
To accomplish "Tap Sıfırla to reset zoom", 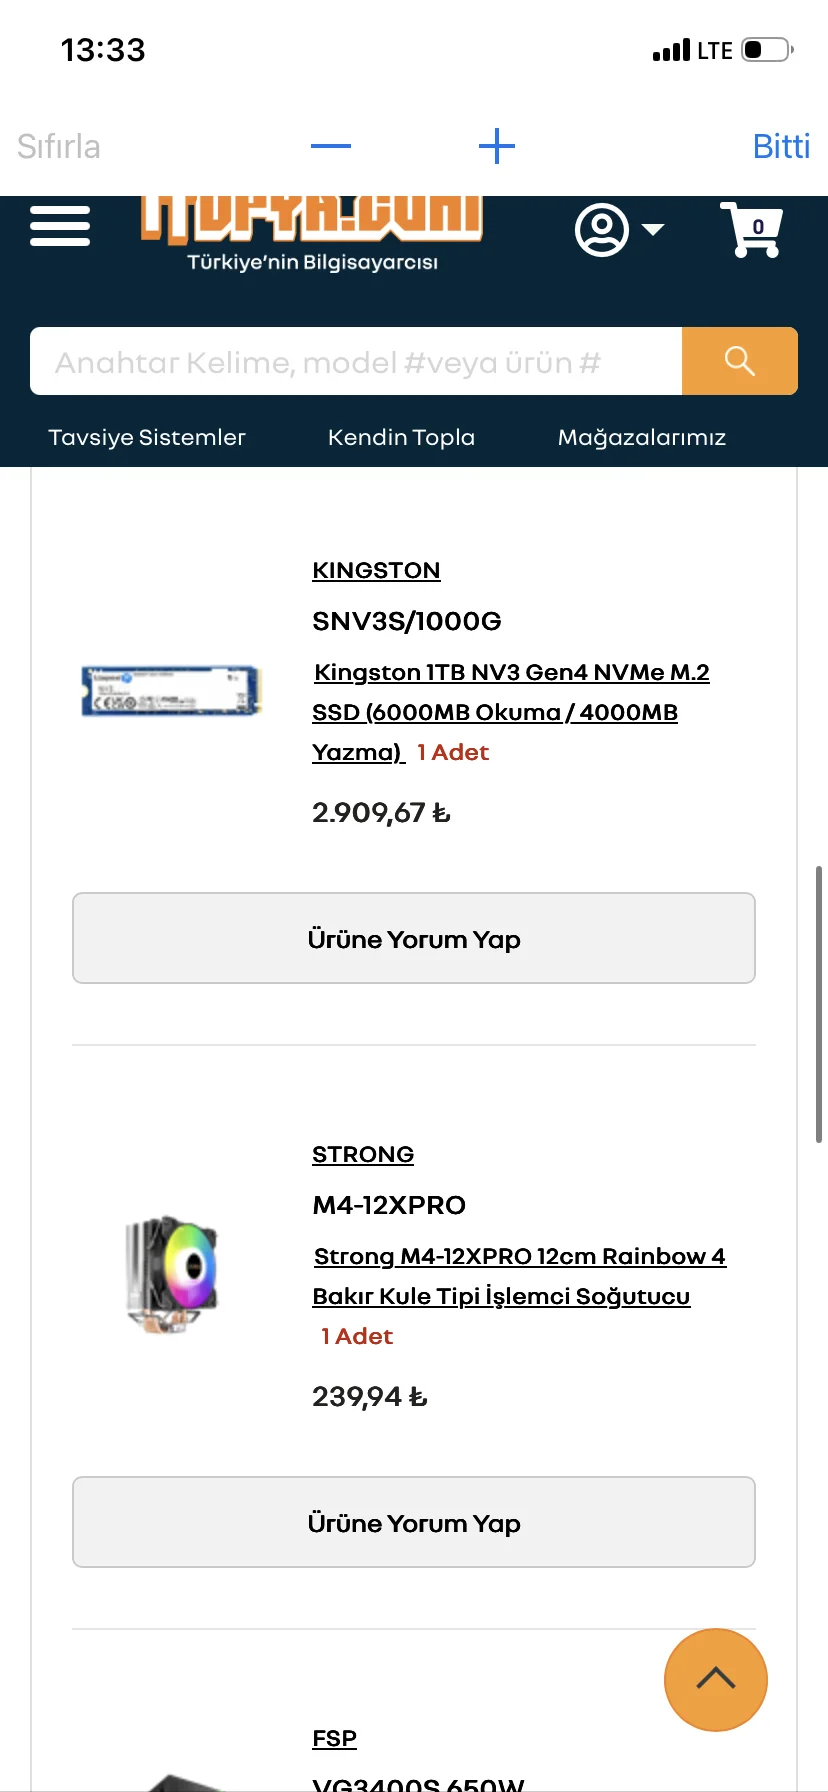I will pos(59,146).
